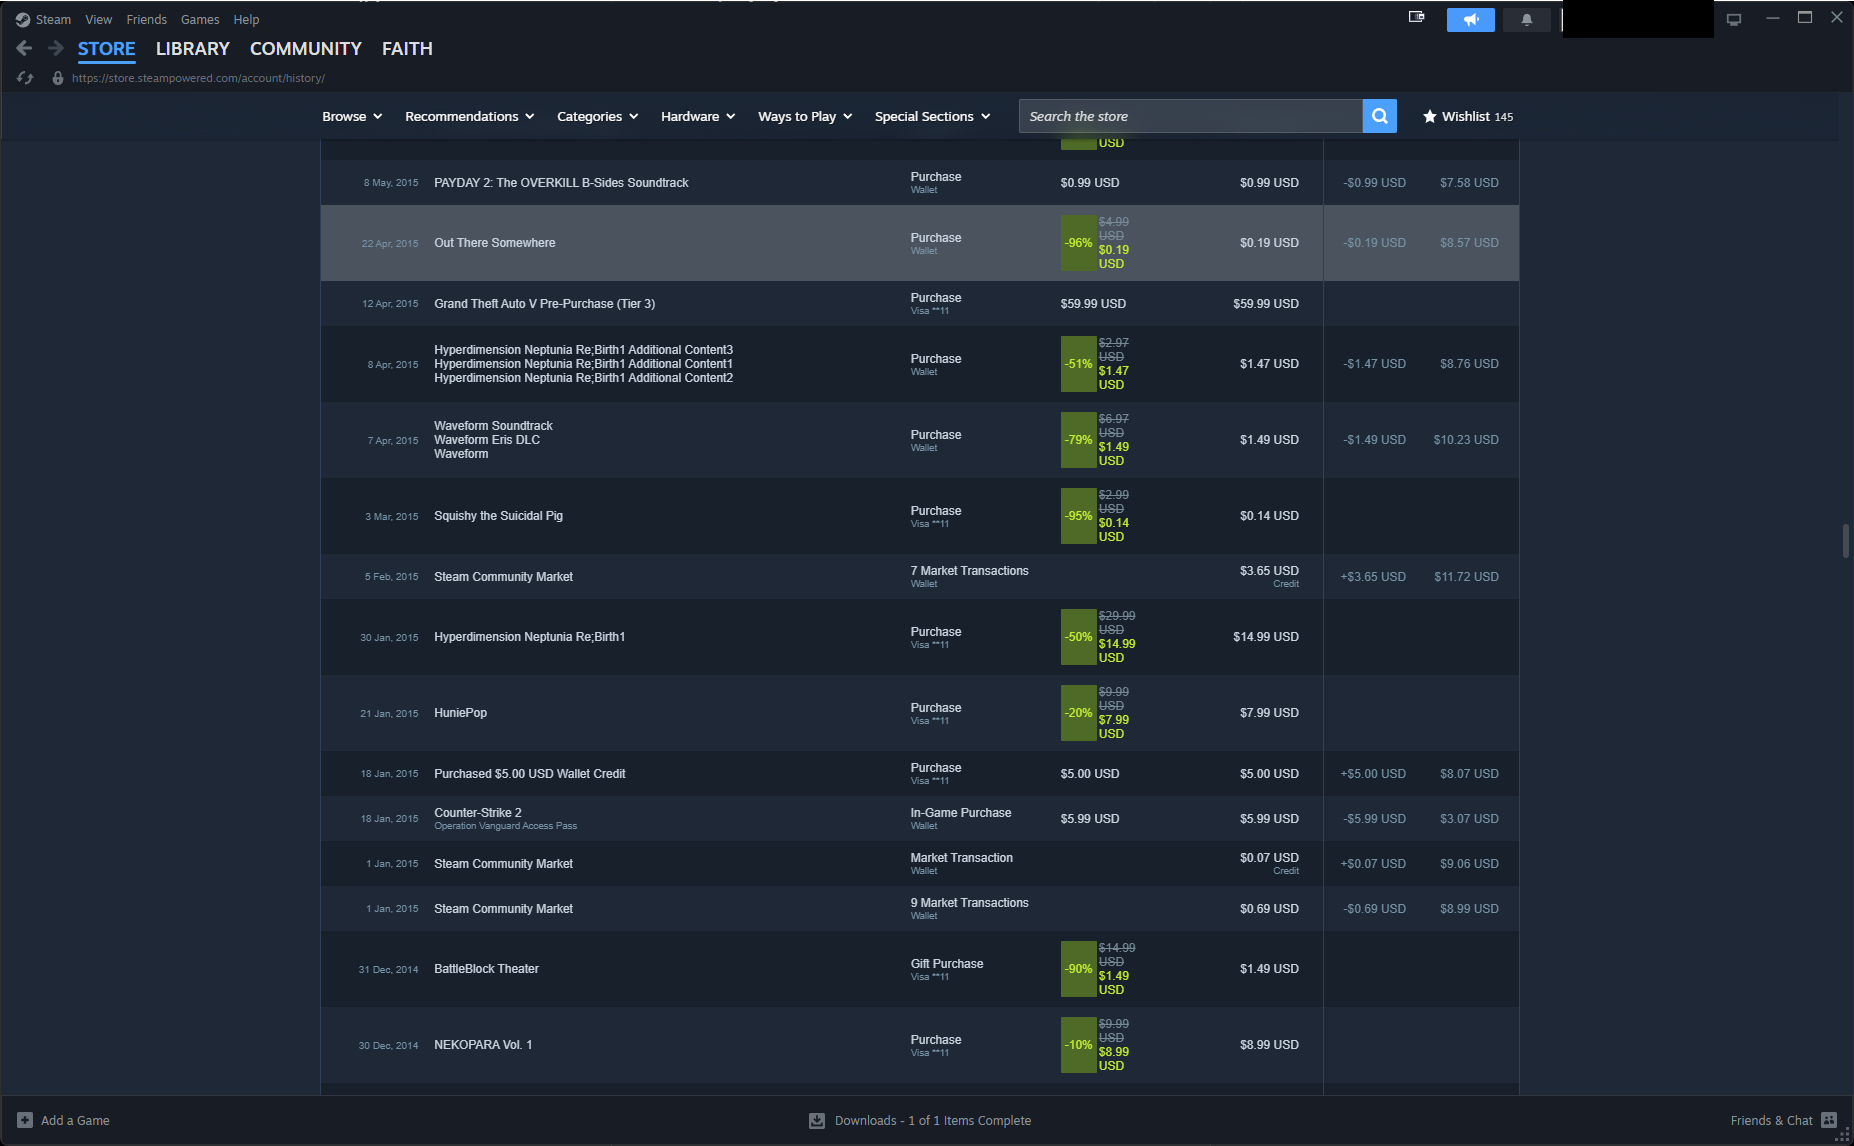Click +$3.65 USD wallet change

[1373, 577]
